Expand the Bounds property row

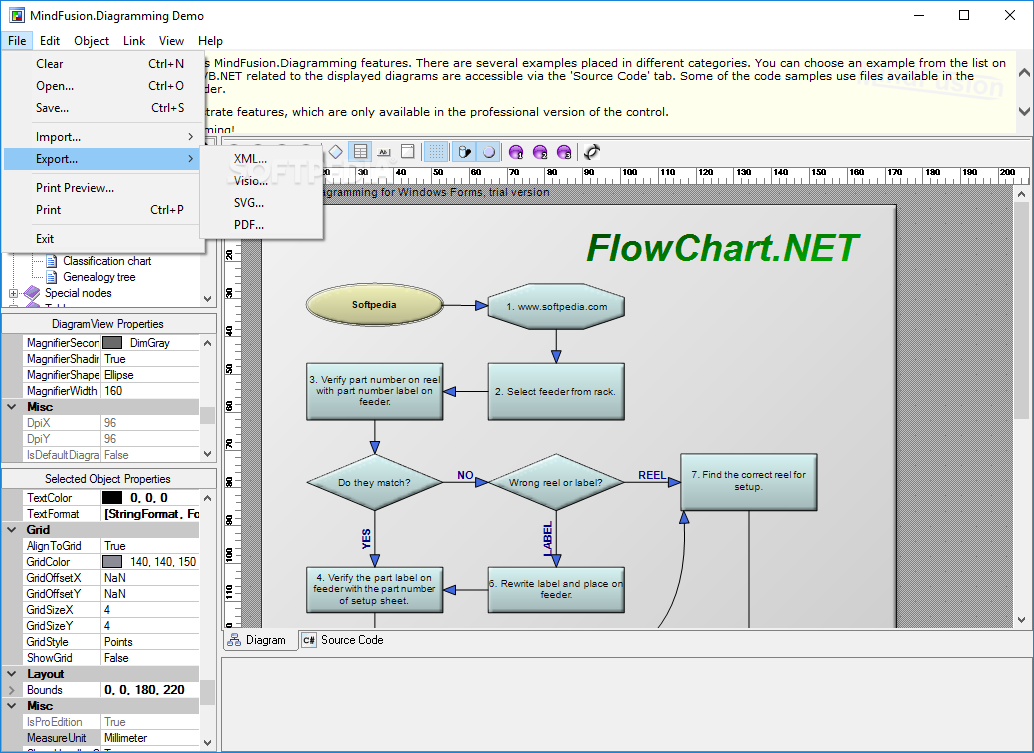click(x=12, y=690)
